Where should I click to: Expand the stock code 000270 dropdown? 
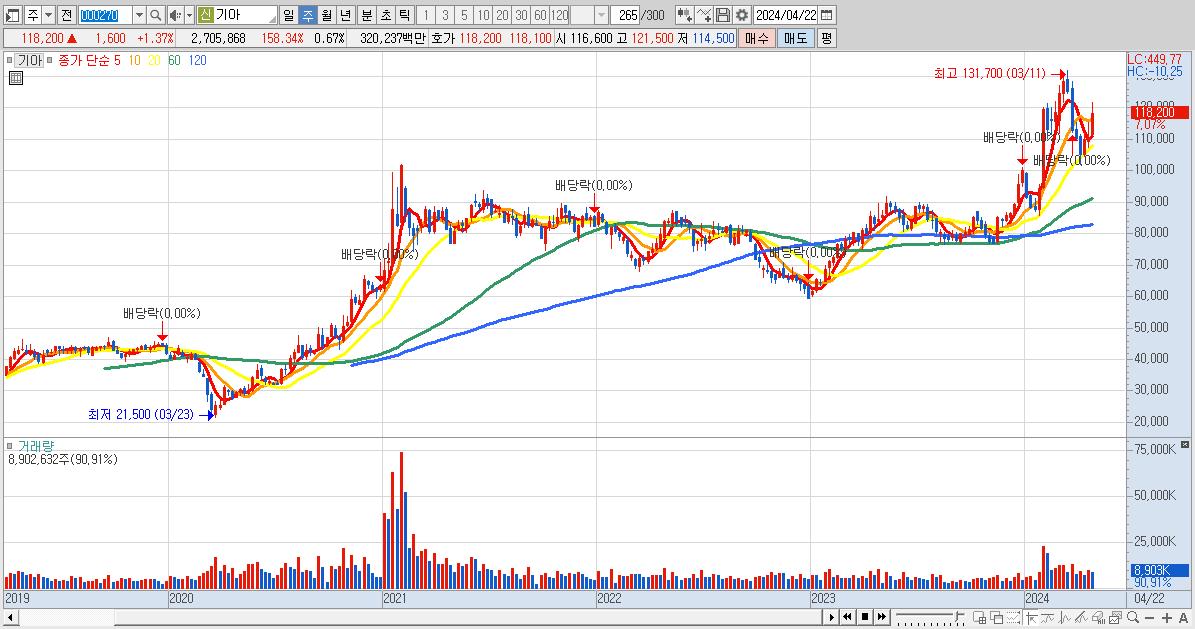139,15
